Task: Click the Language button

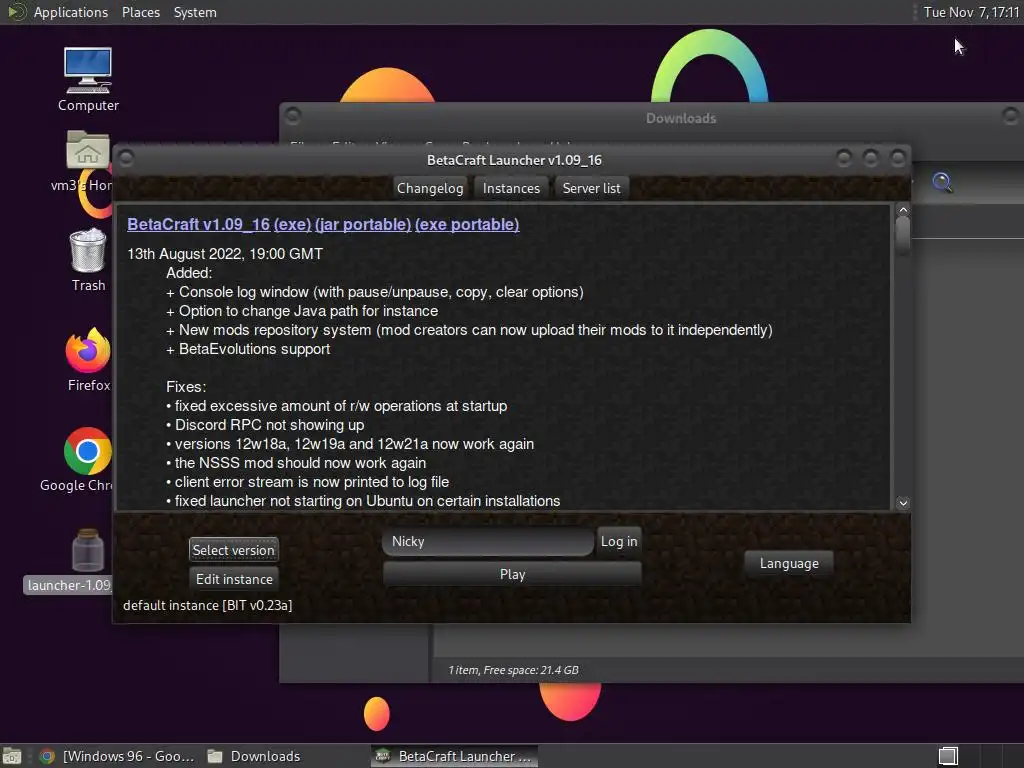Action: [x=789, y=563]
